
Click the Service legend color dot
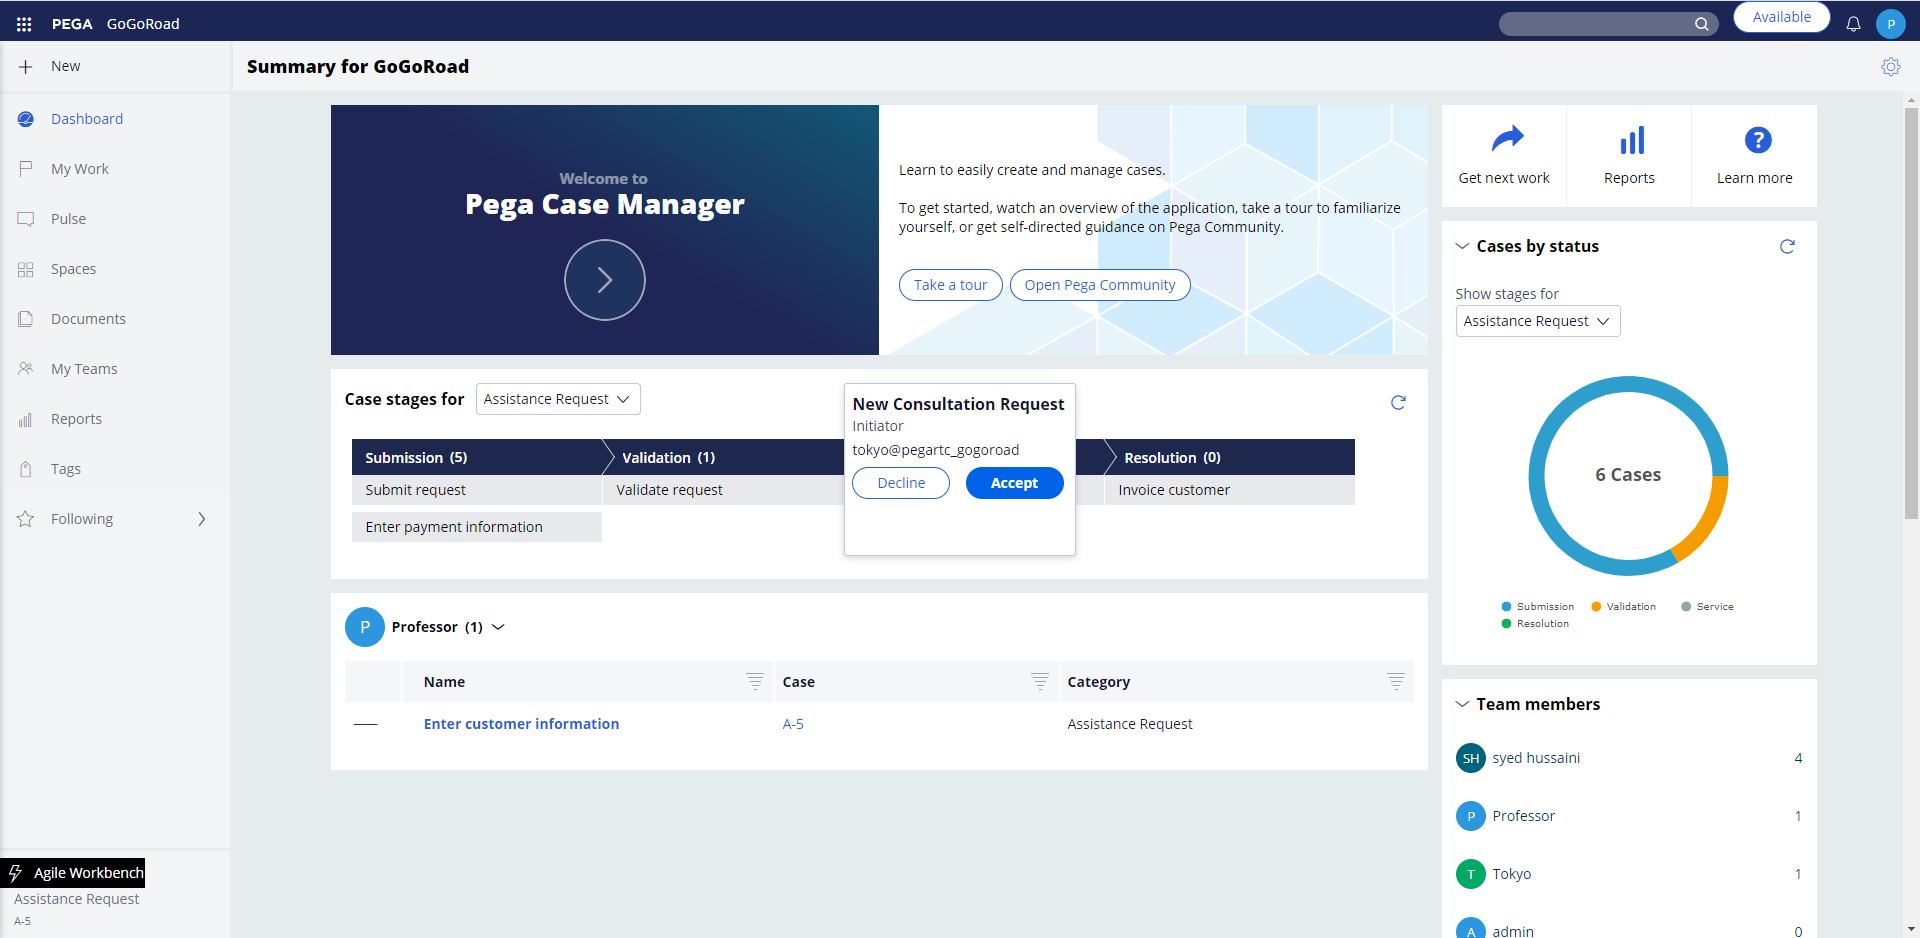pyautogui.click(x=1686, y=607)
